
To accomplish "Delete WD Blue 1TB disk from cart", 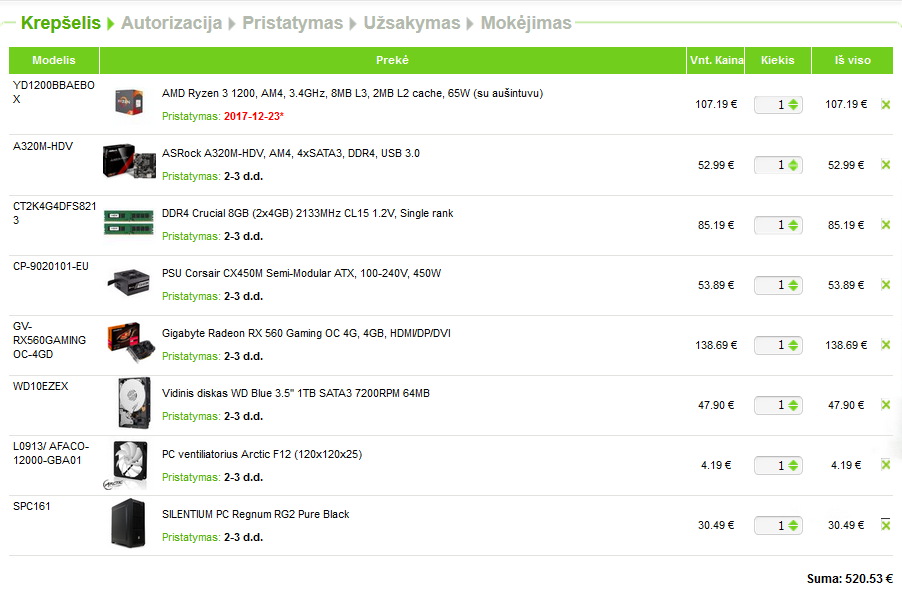I will point(885,405).
